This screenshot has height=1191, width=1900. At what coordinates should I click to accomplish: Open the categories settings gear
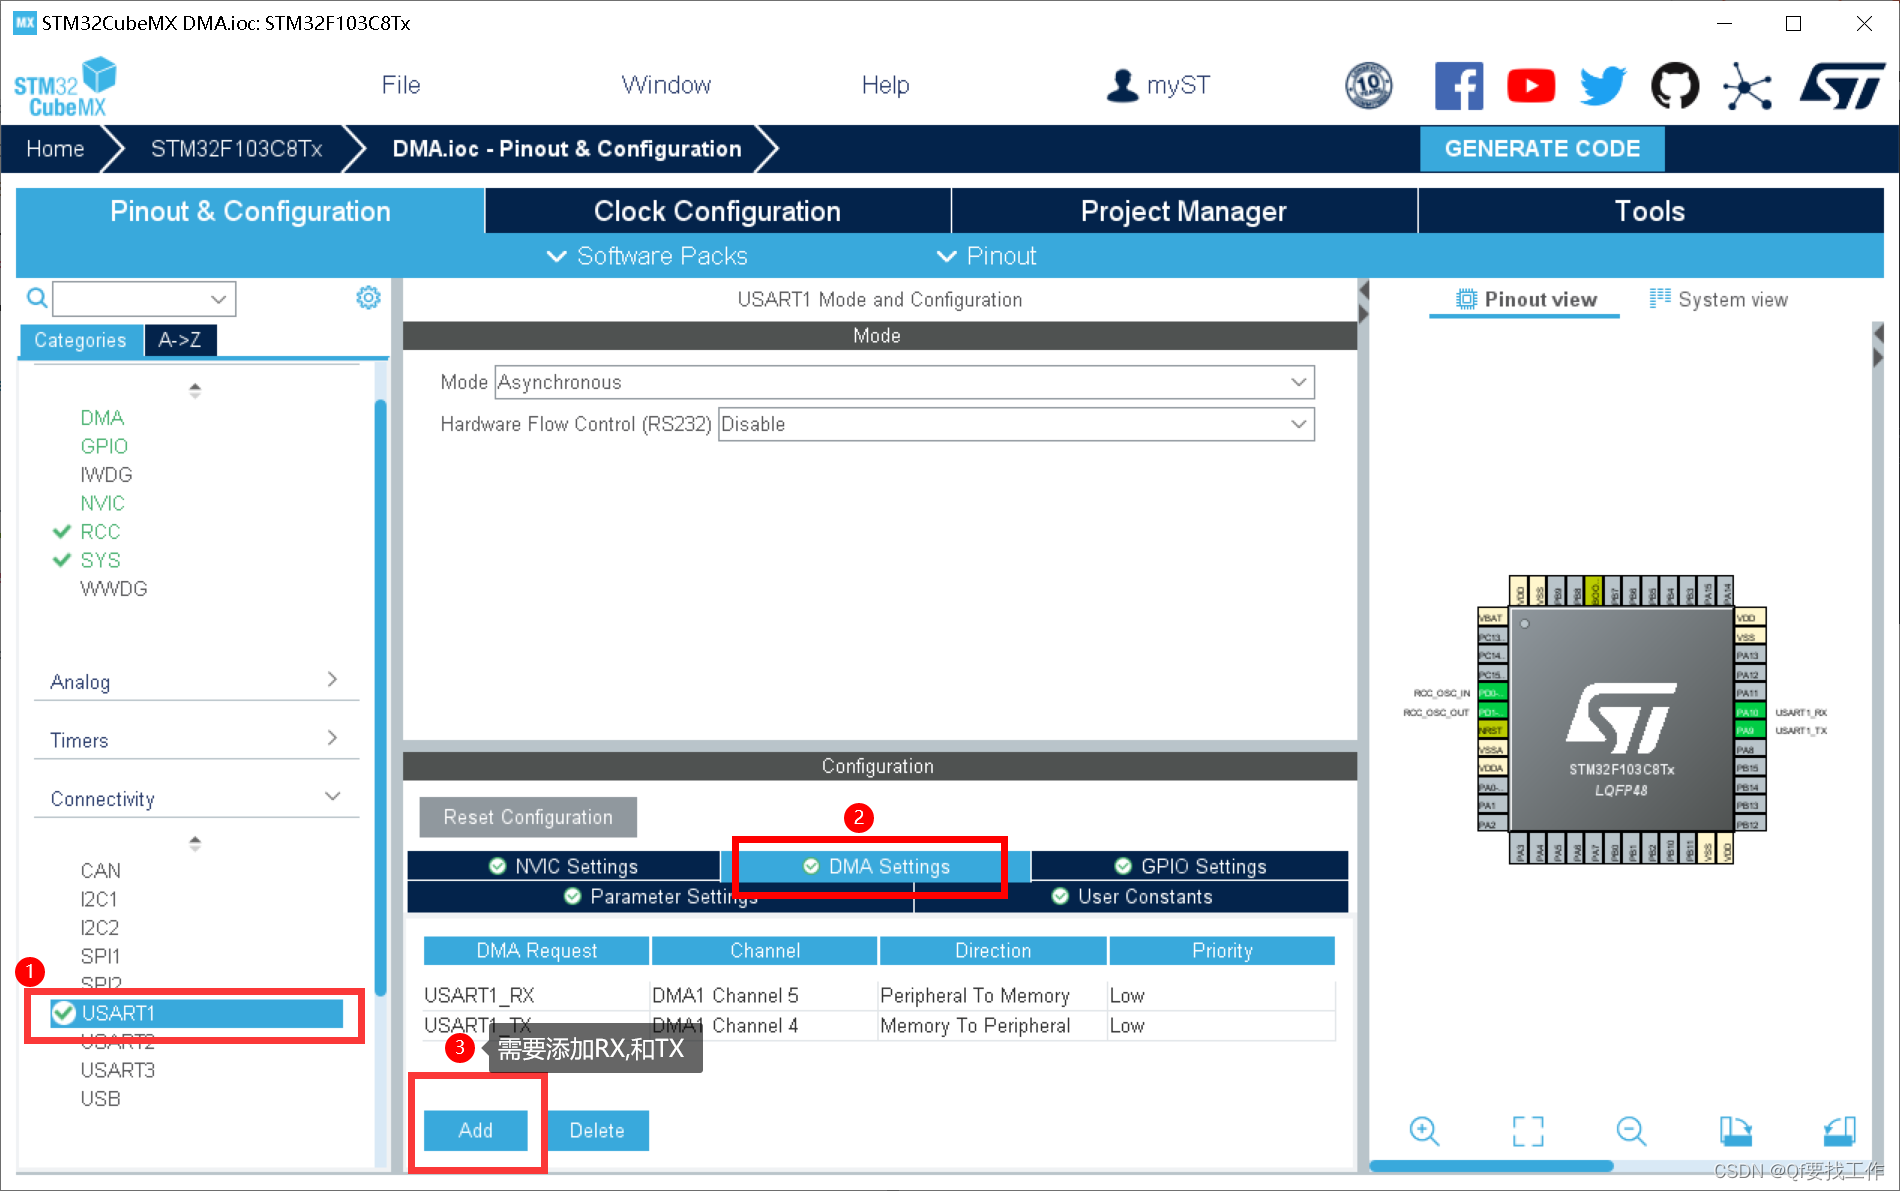(x=368, y=298)
